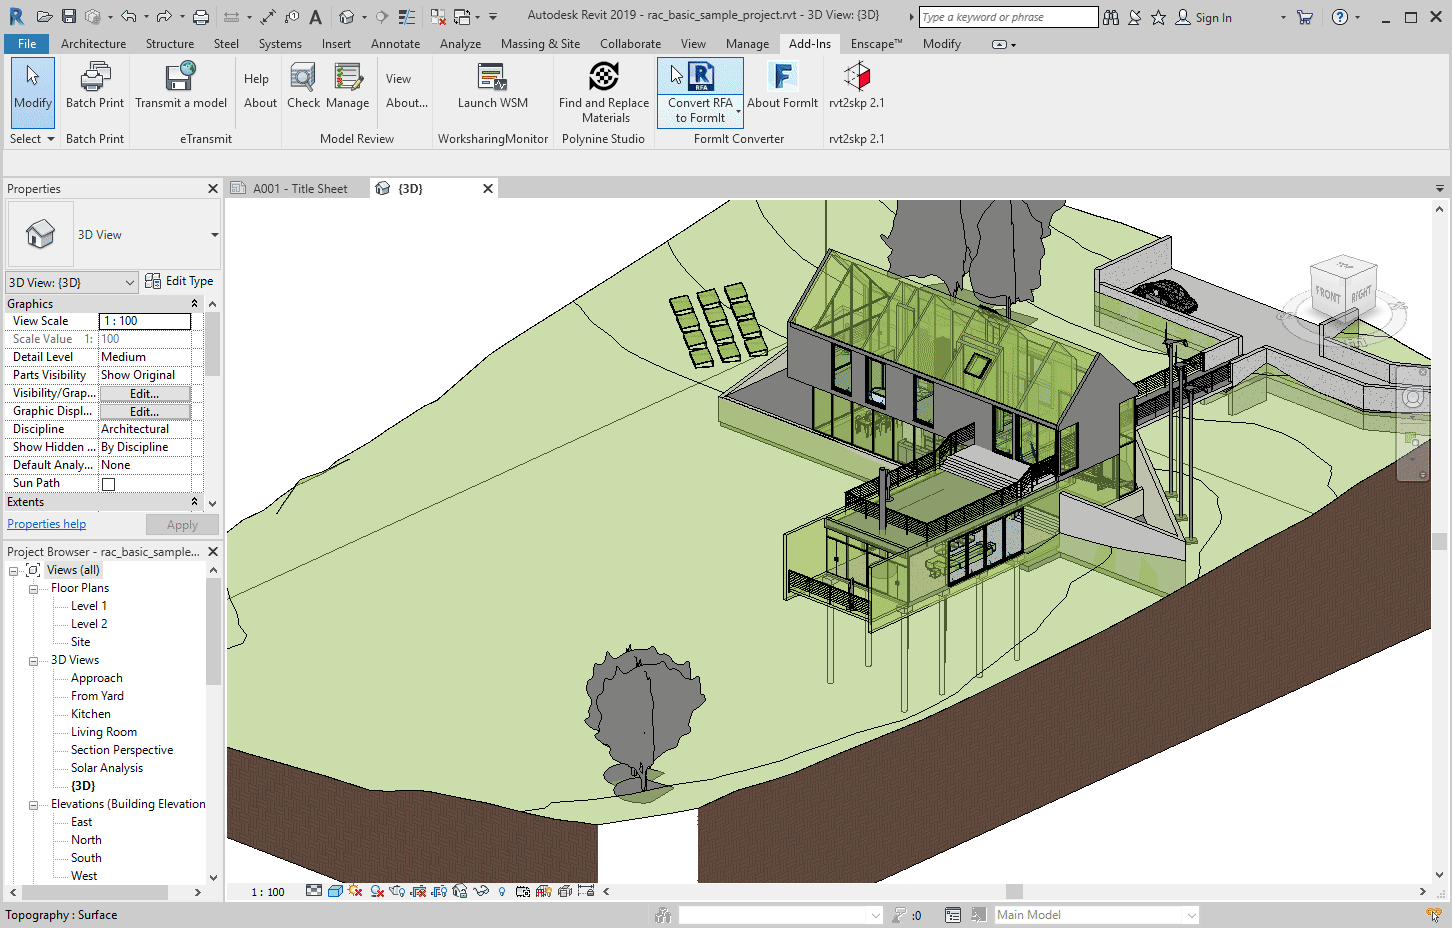Open the A001 - Title Sheet view tab
1452x928 pixels.
(x=299, y=189)
